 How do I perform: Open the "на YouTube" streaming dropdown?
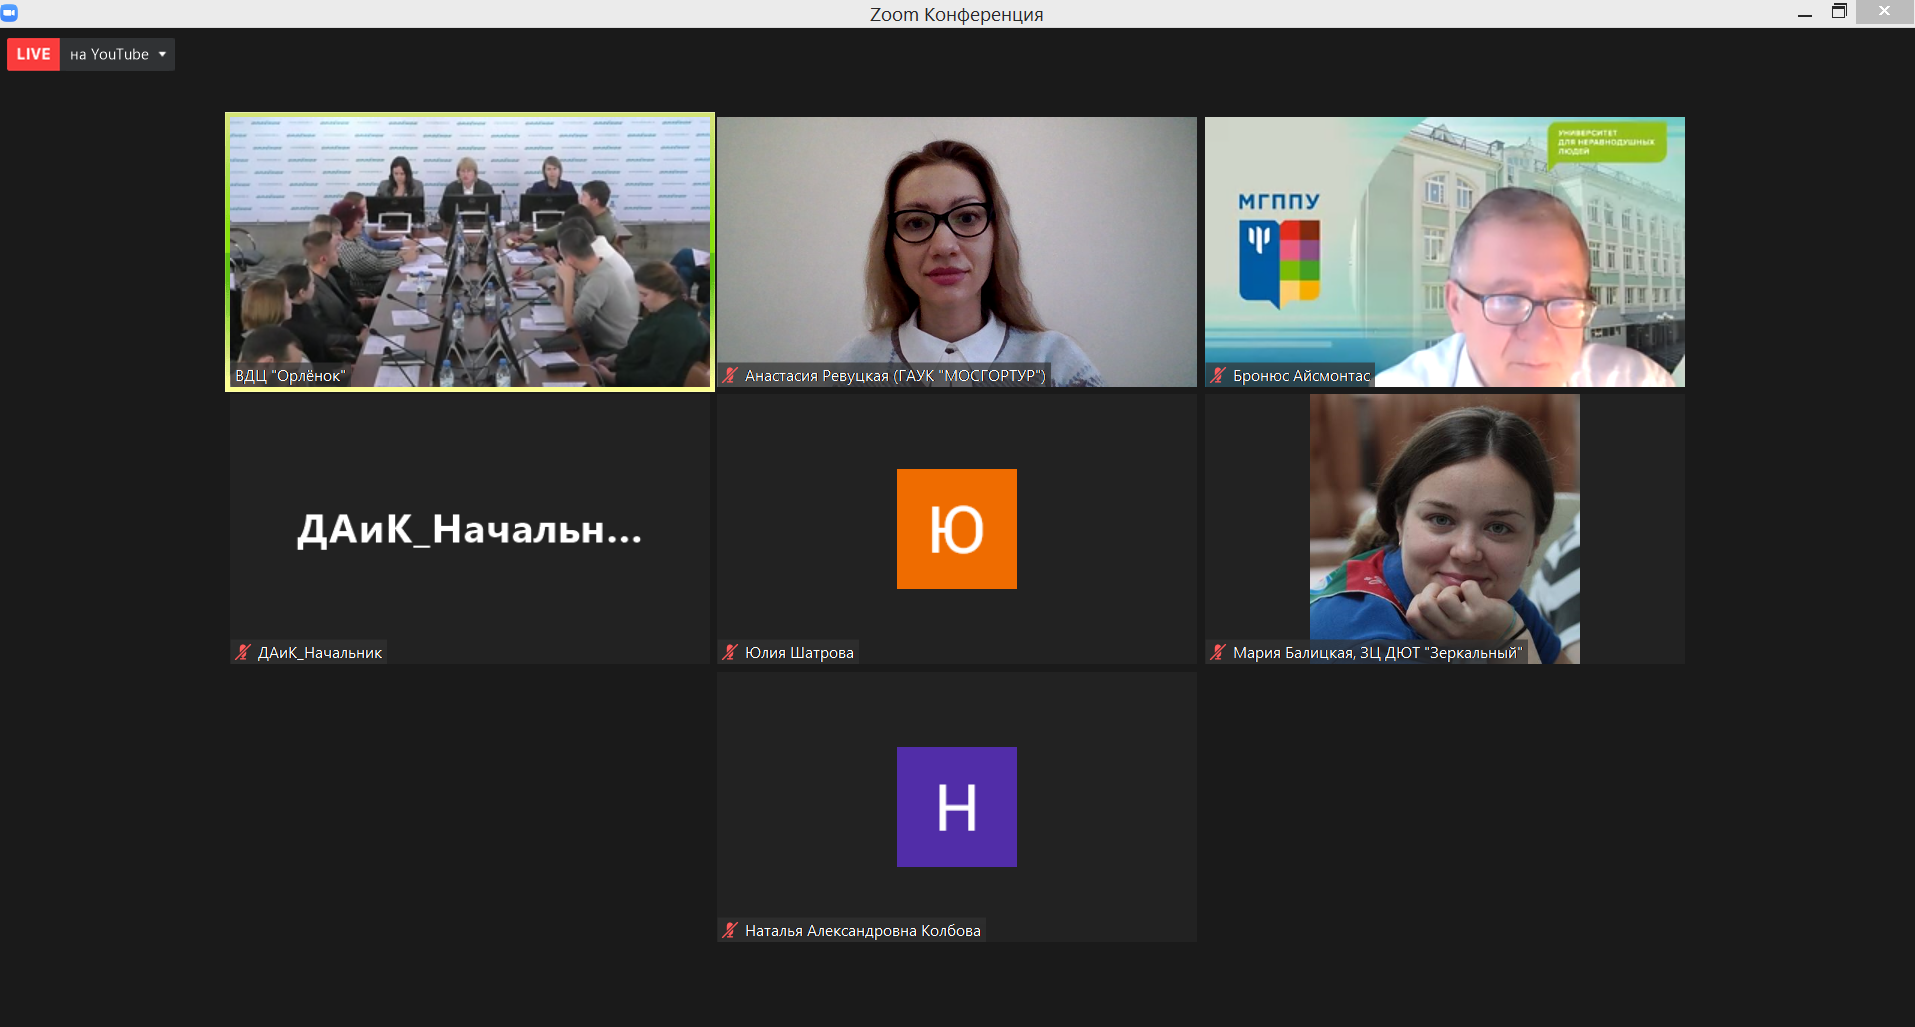point(110,54)
